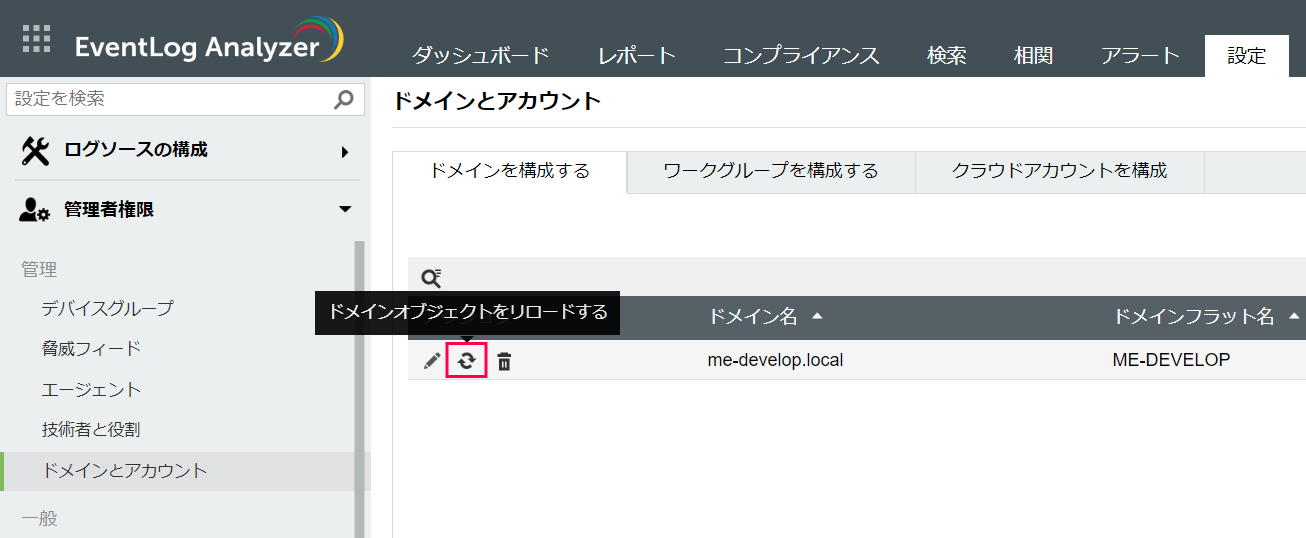Collapse the 管理者権限 section arrow
Viewport: 1306px width, 538px height.
(345, 210)
